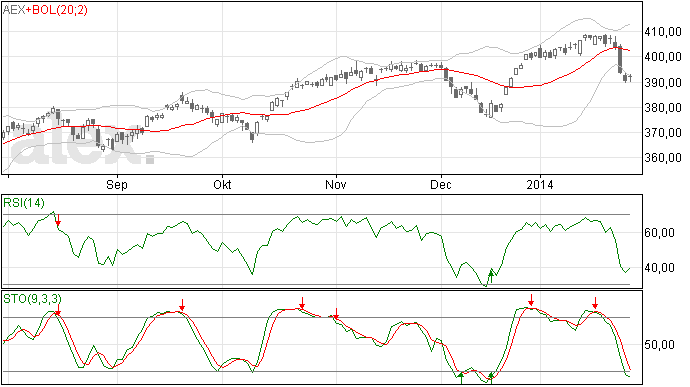Click the 370,00 price axis label

(663, 133)
